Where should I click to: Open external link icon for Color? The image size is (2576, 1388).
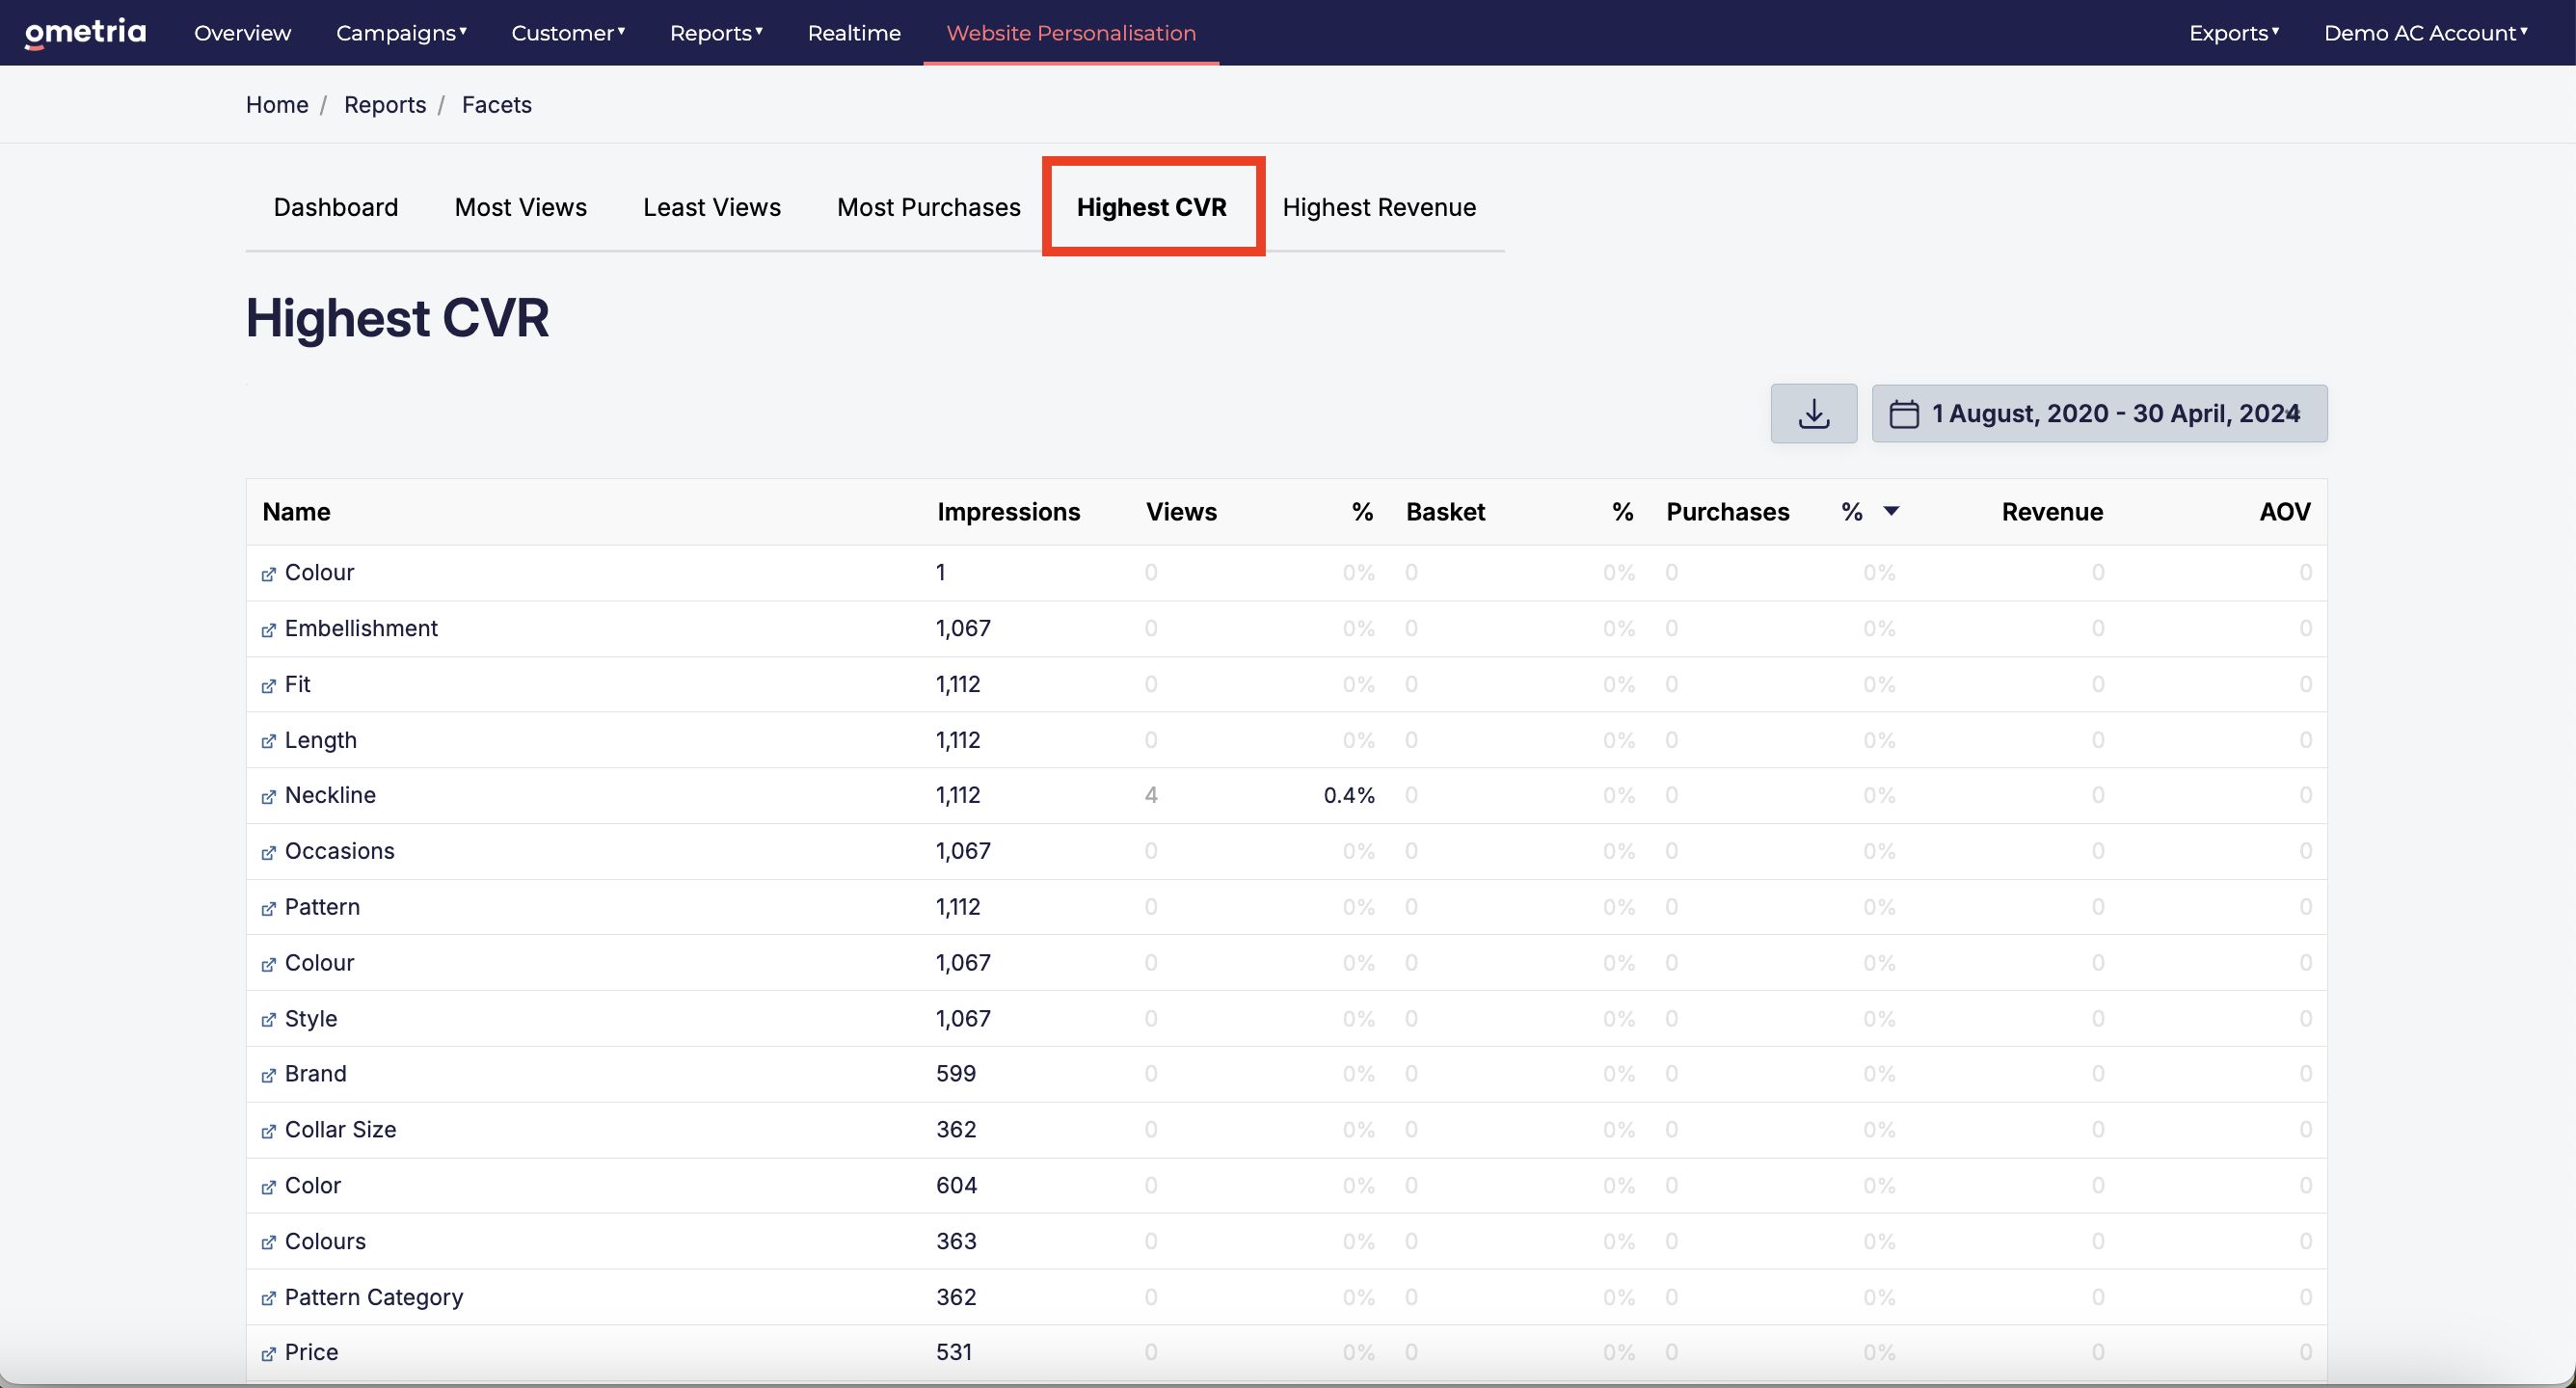[x=268, y=1188]
